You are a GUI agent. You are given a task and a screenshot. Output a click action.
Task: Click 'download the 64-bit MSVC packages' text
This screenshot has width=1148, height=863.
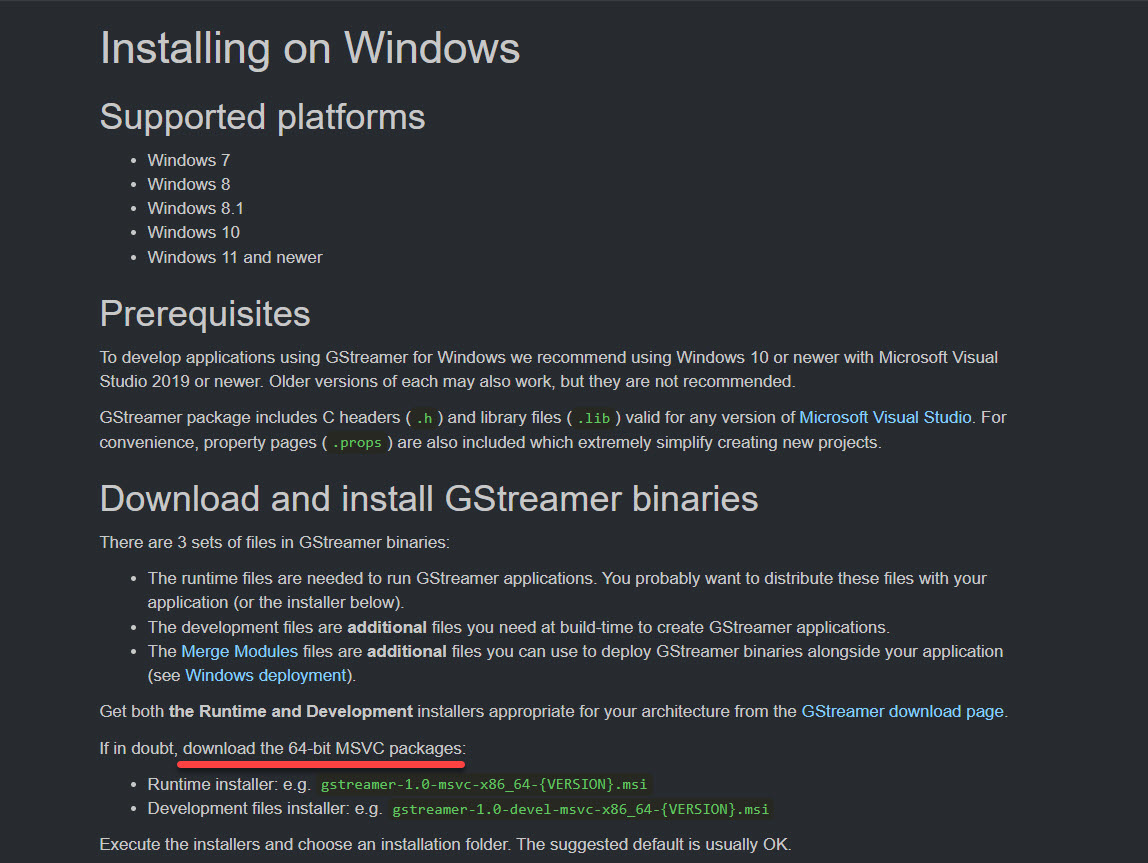[323, 748]
